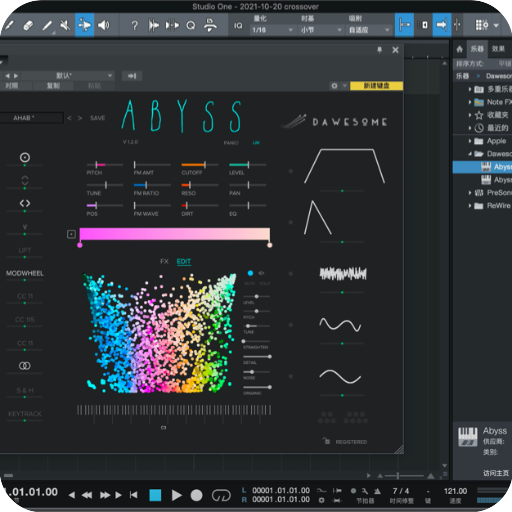The image size is (512, 512).
Task: Select the Paint pencil tool in toolbar
Action: [9, 25]
